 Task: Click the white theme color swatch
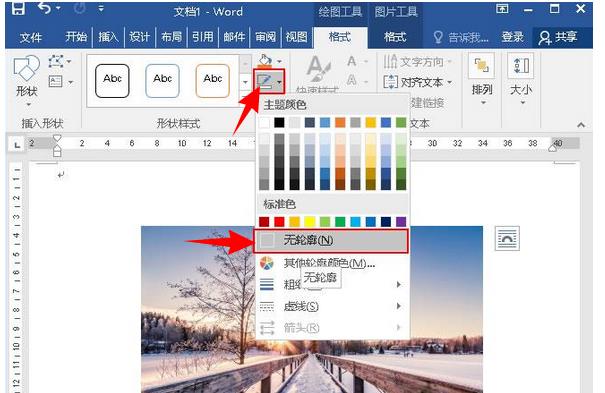tap(264, 123)
